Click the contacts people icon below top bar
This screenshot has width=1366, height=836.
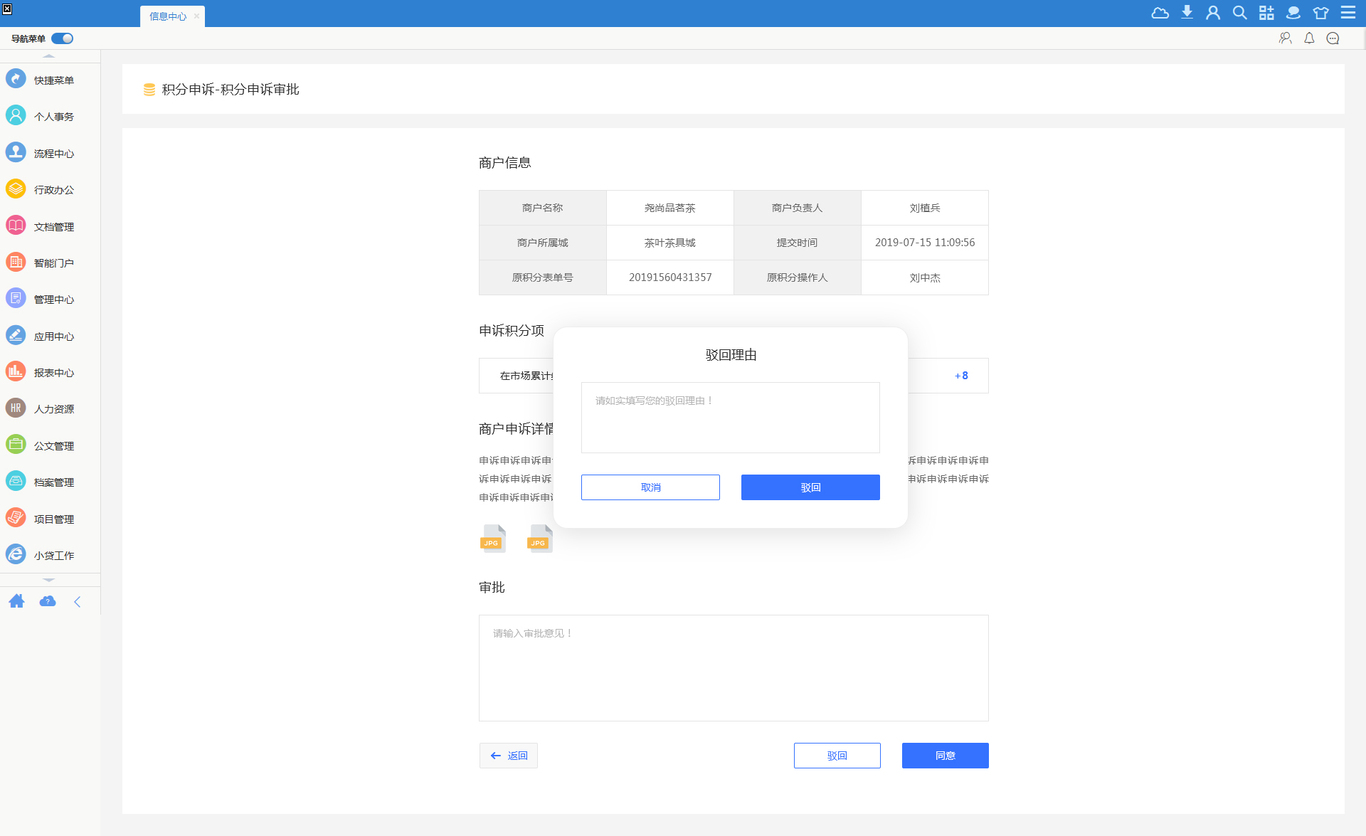coord(1285,38)
